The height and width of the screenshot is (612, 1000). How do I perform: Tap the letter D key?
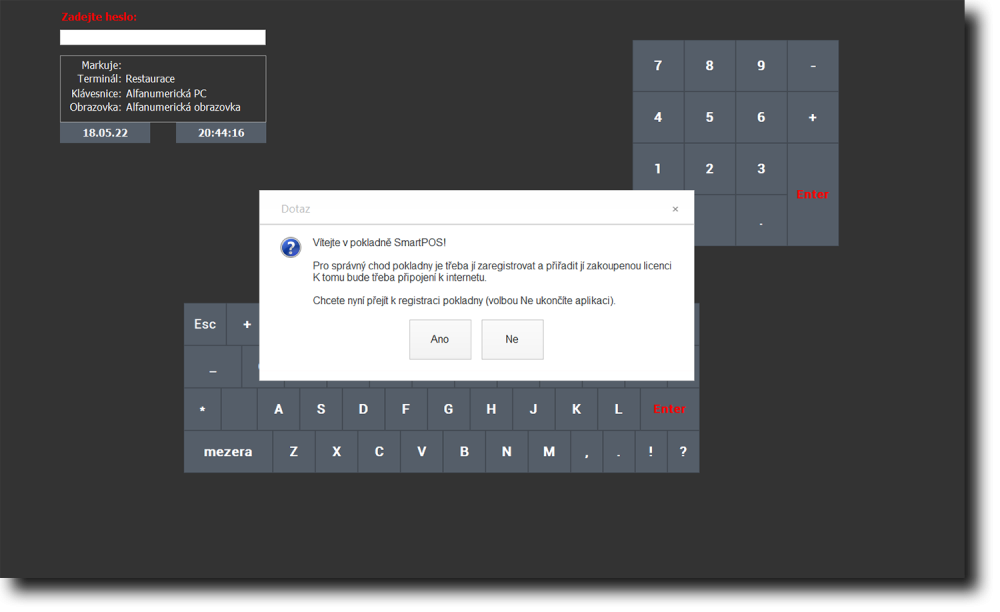tap(364, 409)
